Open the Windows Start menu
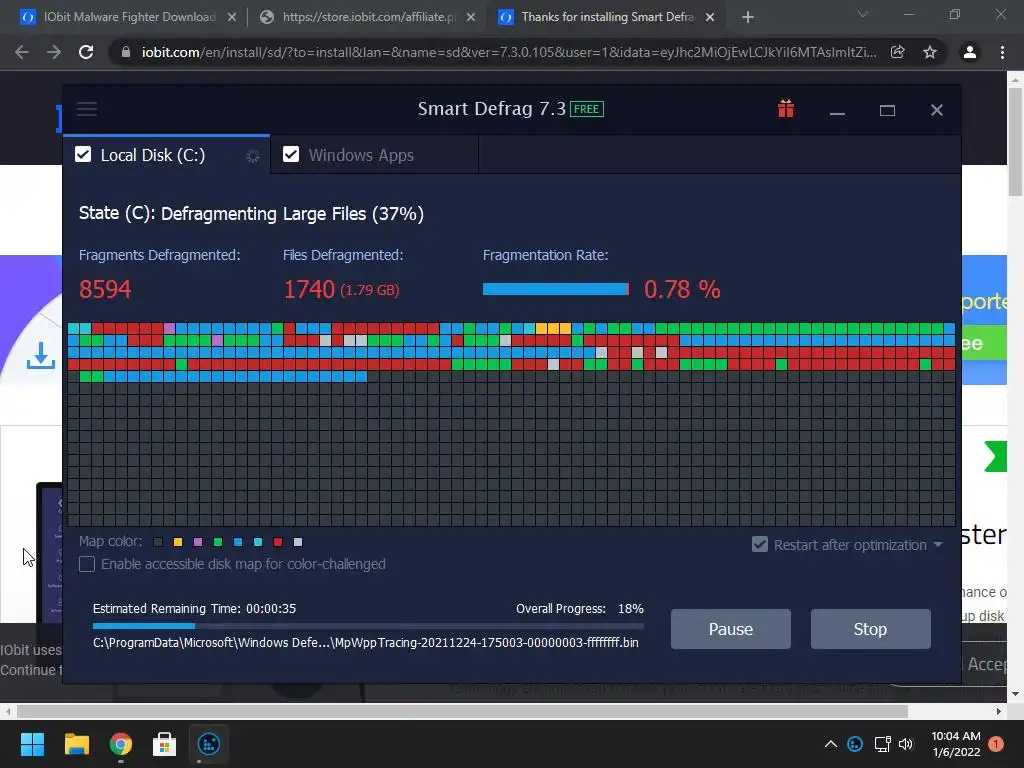Image resolution: width=1024 pixels, height=768 pixels. 32,744
